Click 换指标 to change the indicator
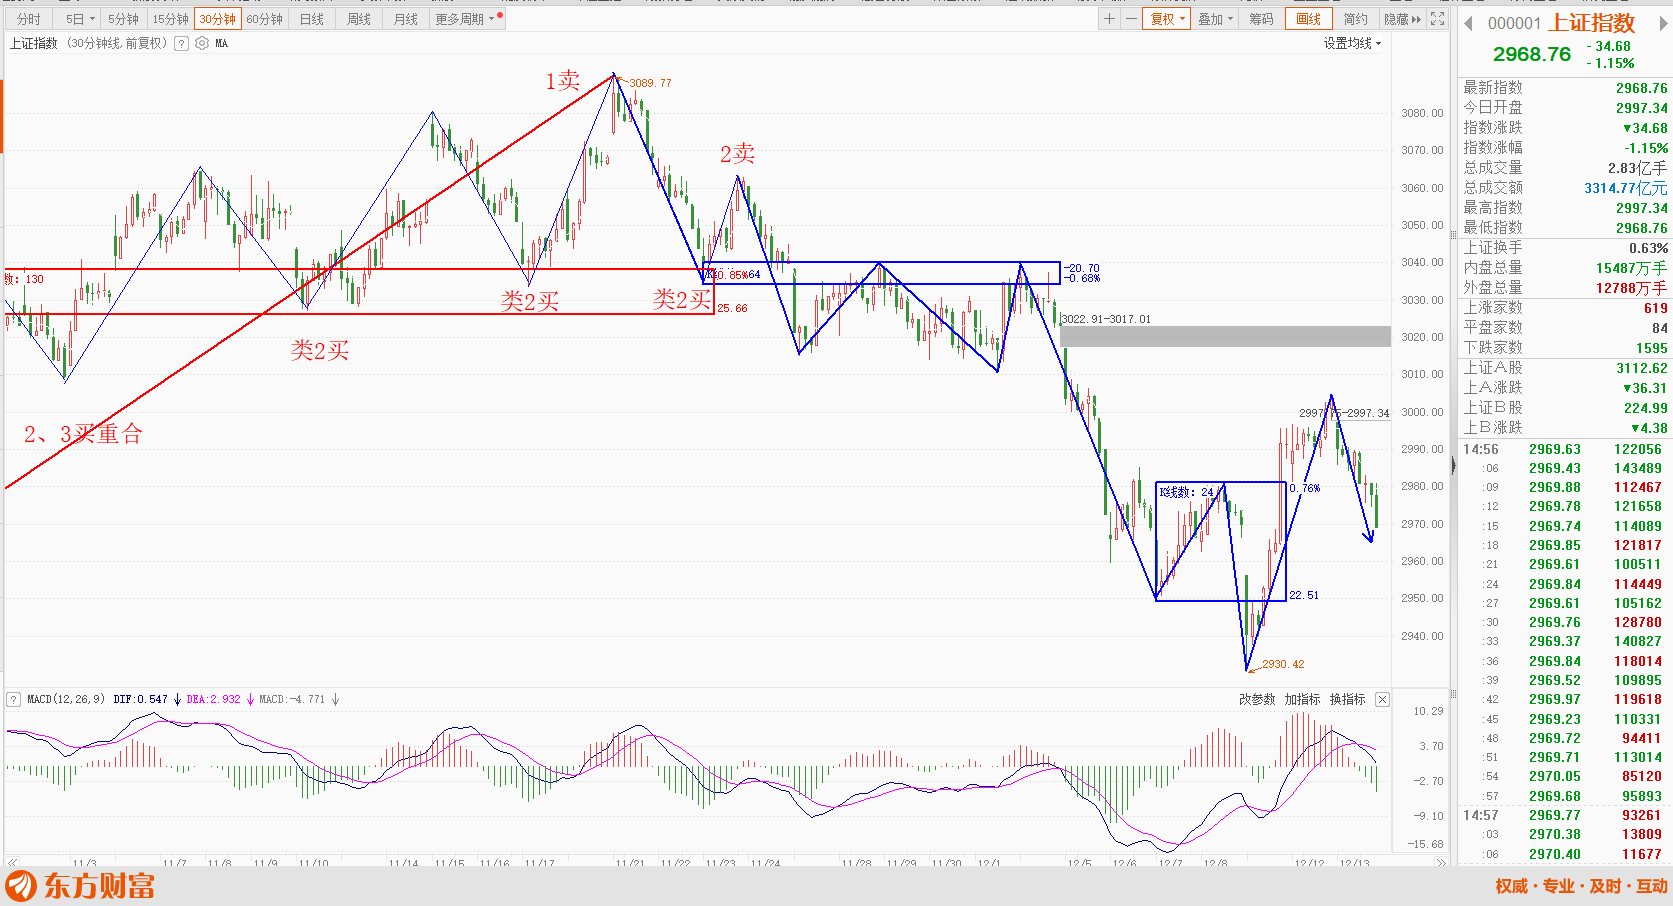The width and height of the screenshot is (1673, 906). tap(1347, 699)
